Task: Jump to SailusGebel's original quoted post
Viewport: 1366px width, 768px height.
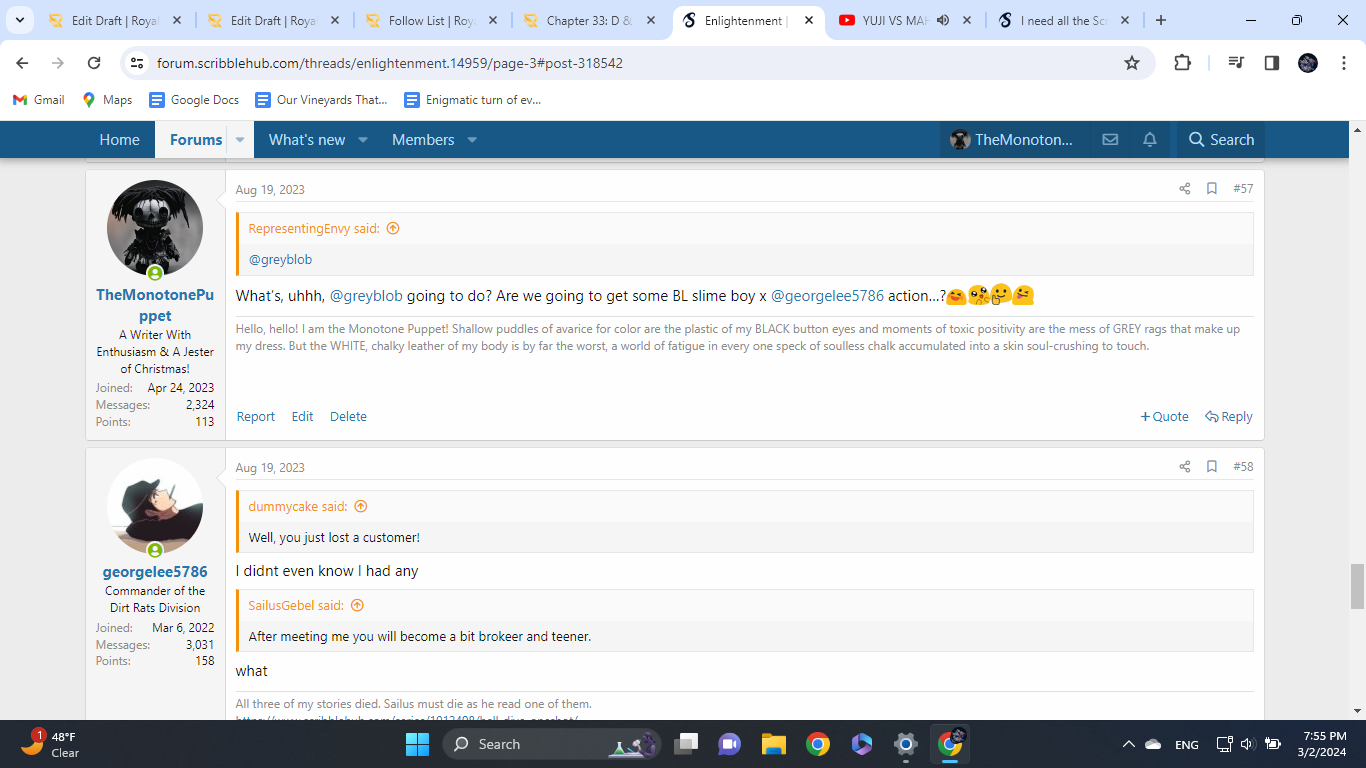Action: (x=357, y=605)
